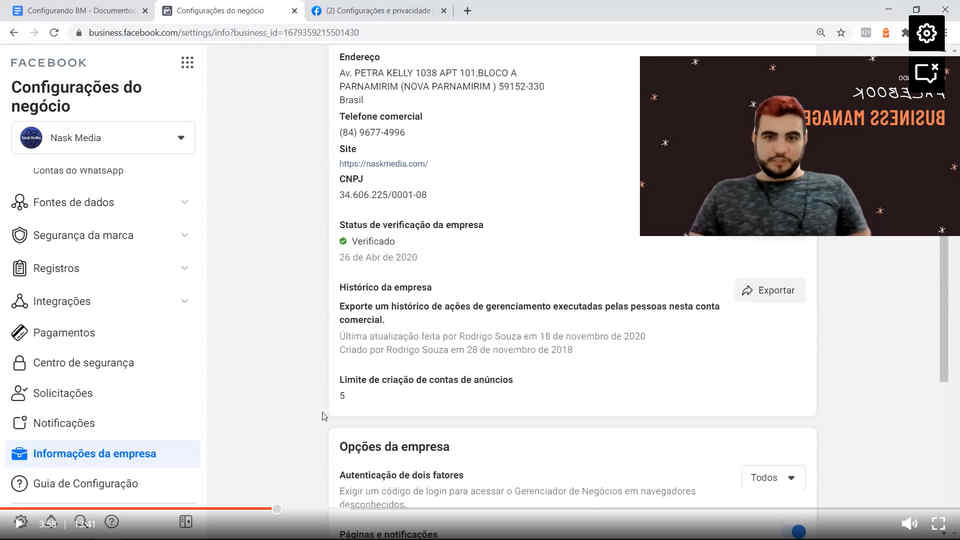Screen dimensions: 960x540
Task: Click the CNPJ number 34.606.225/0001-08
Action: point(383,195)
